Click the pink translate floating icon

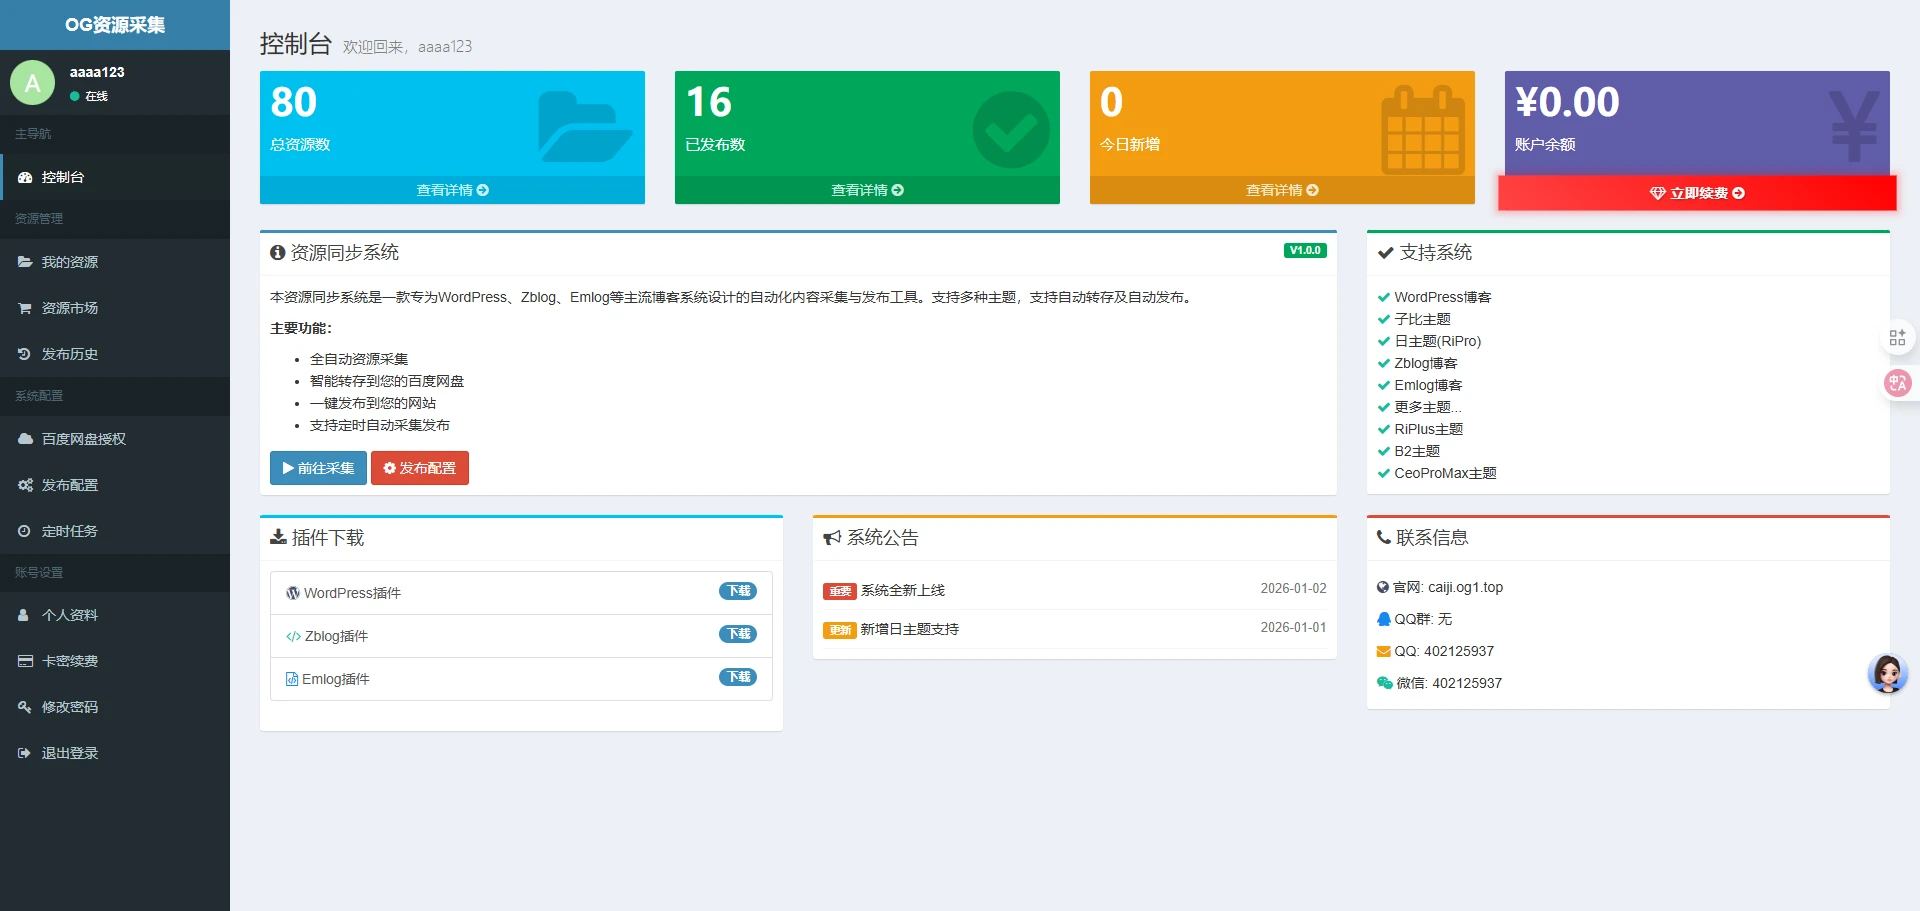[1897, 382]
